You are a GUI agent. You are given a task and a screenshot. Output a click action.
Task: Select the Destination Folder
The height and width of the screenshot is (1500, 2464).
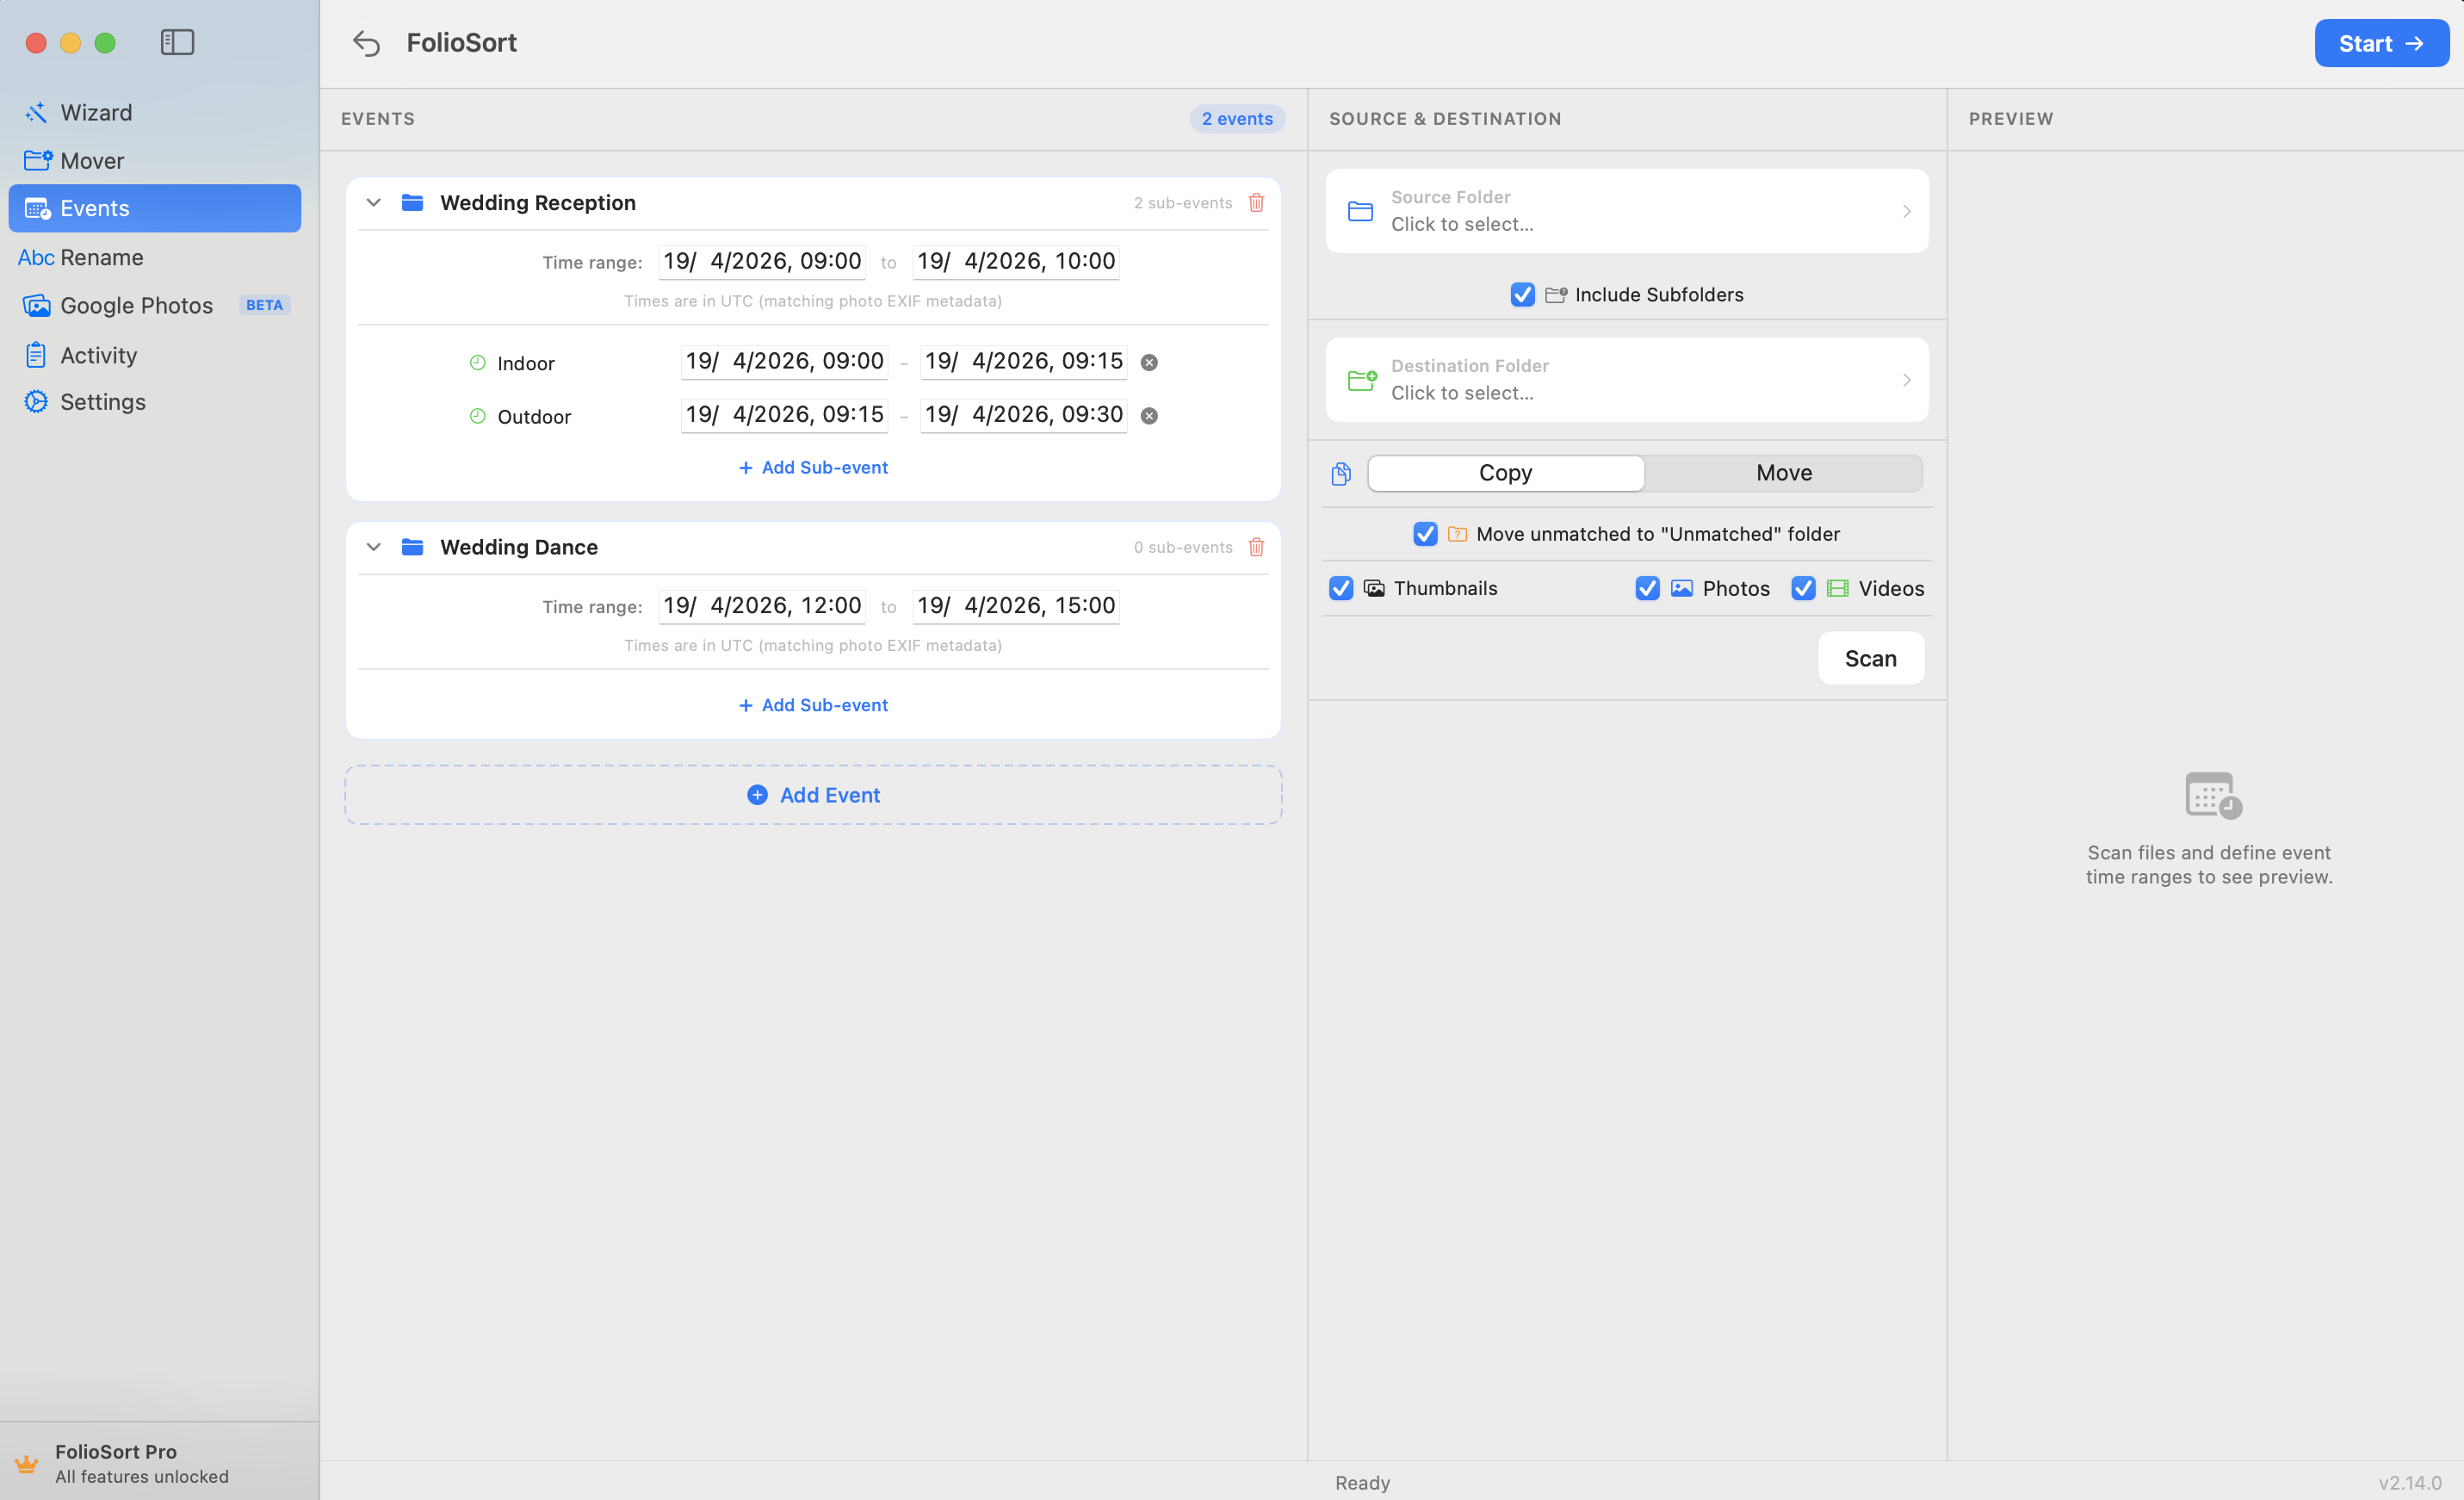click(x=1626, y=380)
